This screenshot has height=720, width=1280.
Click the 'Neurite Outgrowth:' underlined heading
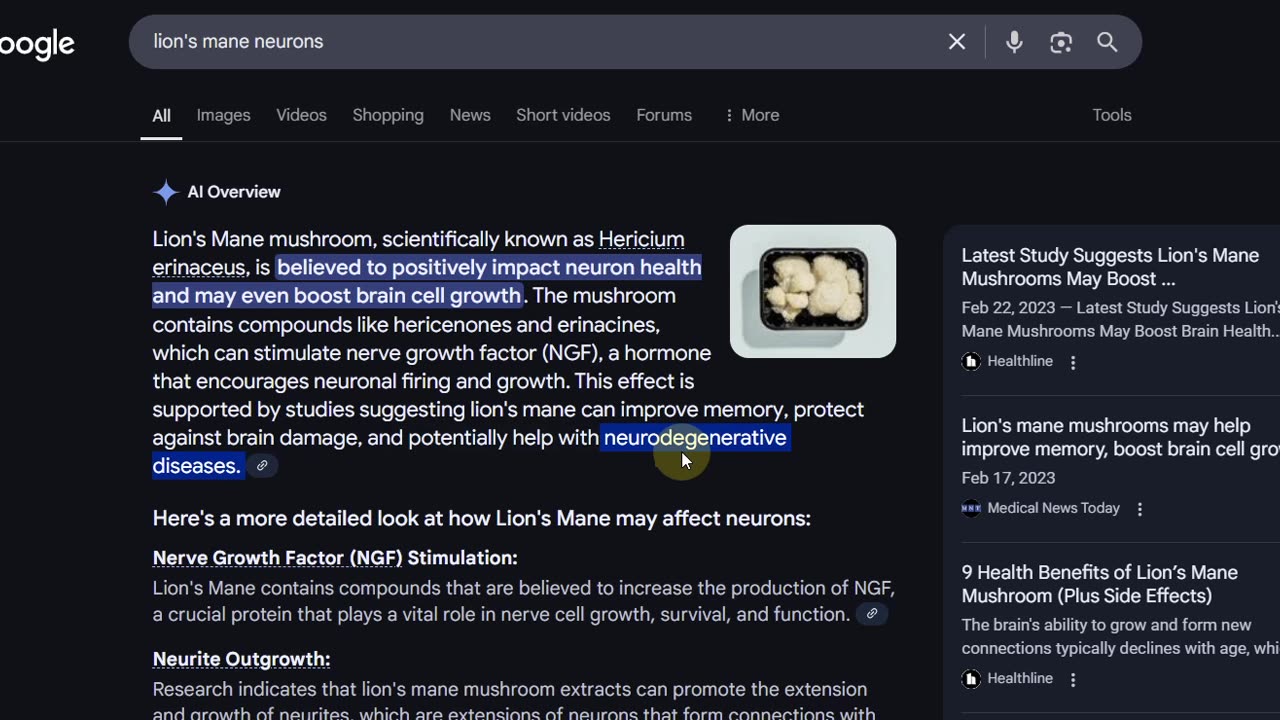[241, 659]
